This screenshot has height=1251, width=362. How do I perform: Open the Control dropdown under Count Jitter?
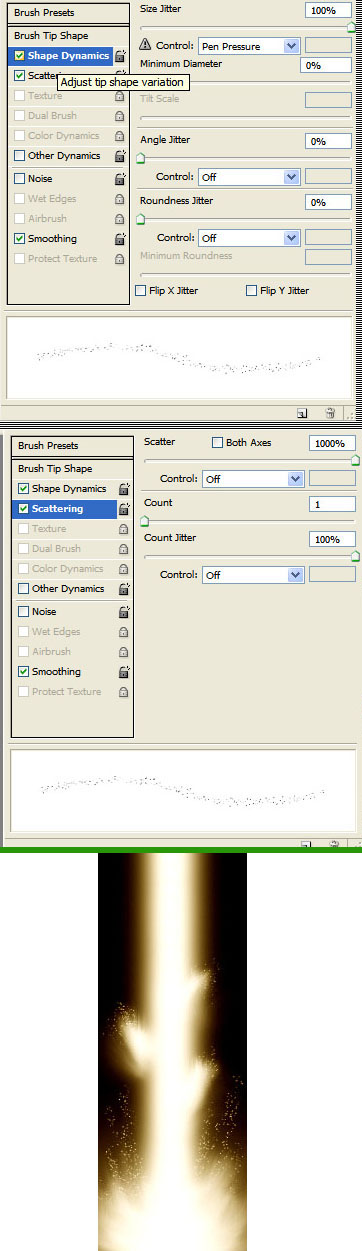(x=252, y=575)
